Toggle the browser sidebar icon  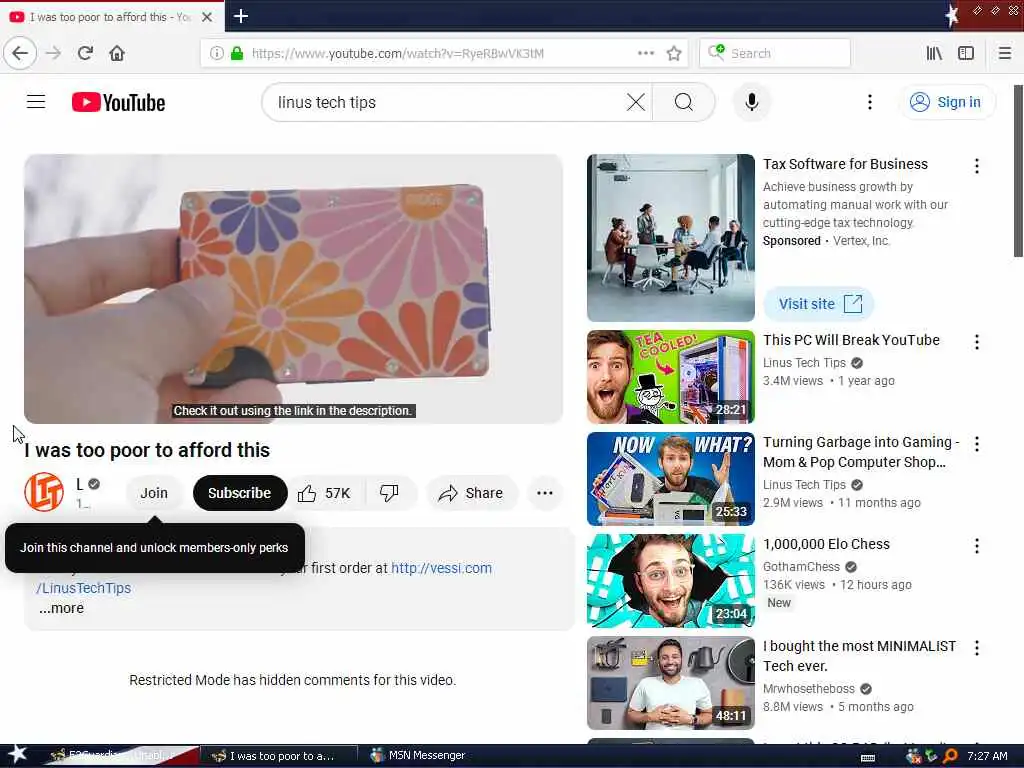[966, 54]
